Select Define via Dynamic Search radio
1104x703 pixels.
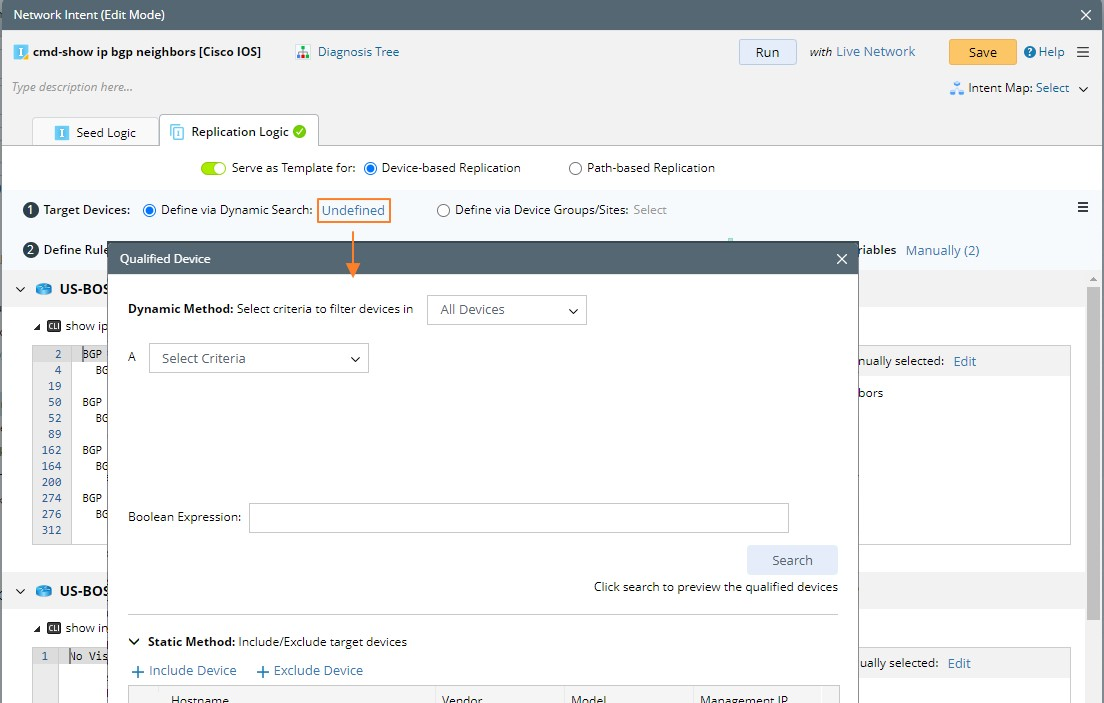(149, 211)
